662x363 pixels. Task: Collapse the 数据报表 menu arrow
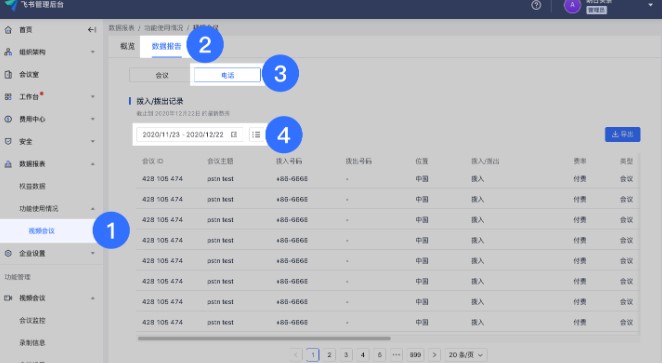(92, 164)
